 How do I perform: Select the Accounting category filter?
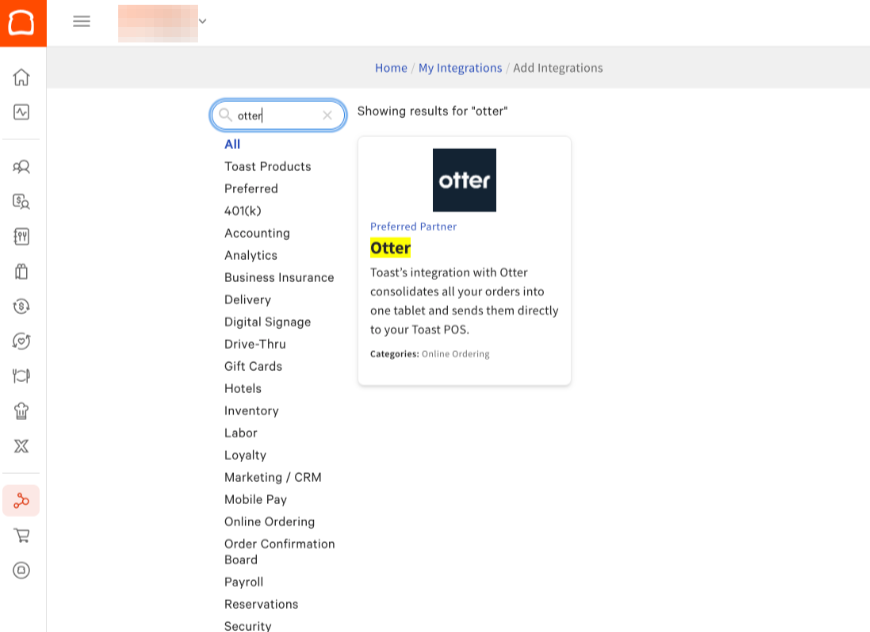pos(258,233)
